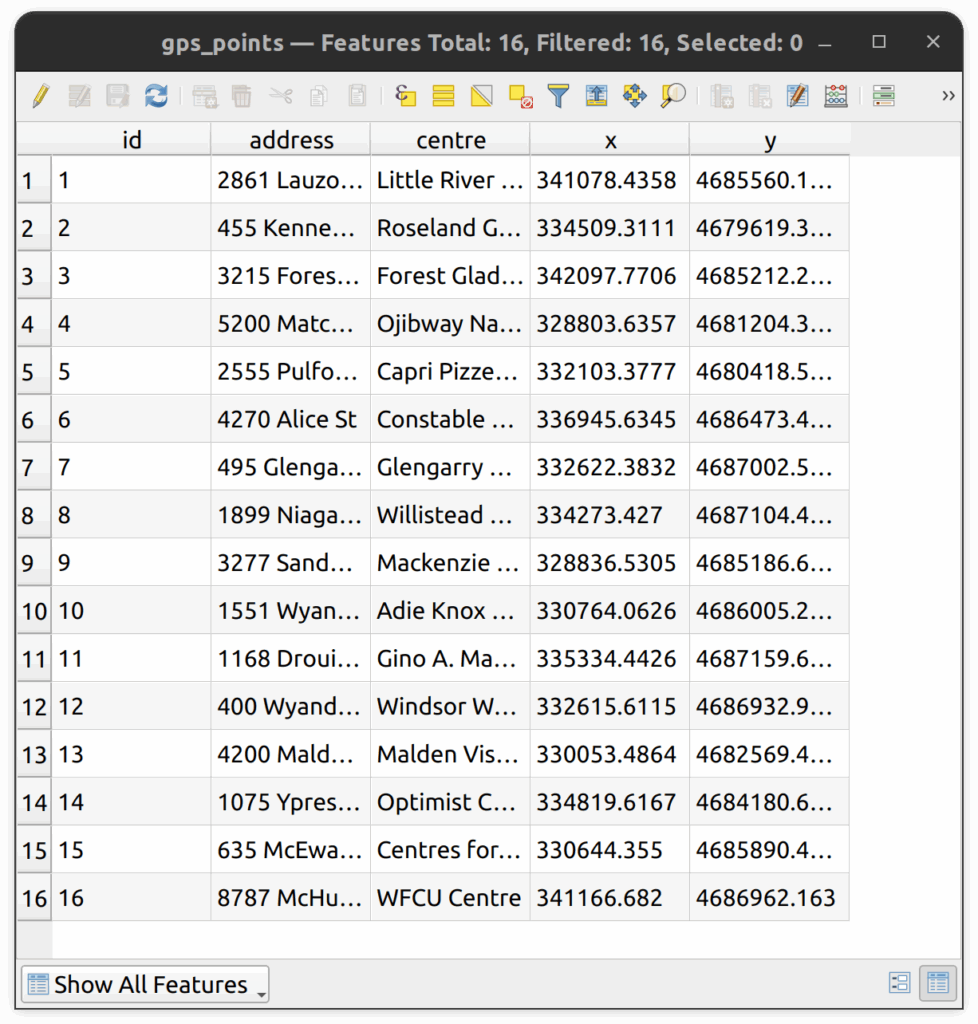The height and width of the screenshot is (1024, 978).
Task: Open conditional formatting panel
Action: click(883, 96)
